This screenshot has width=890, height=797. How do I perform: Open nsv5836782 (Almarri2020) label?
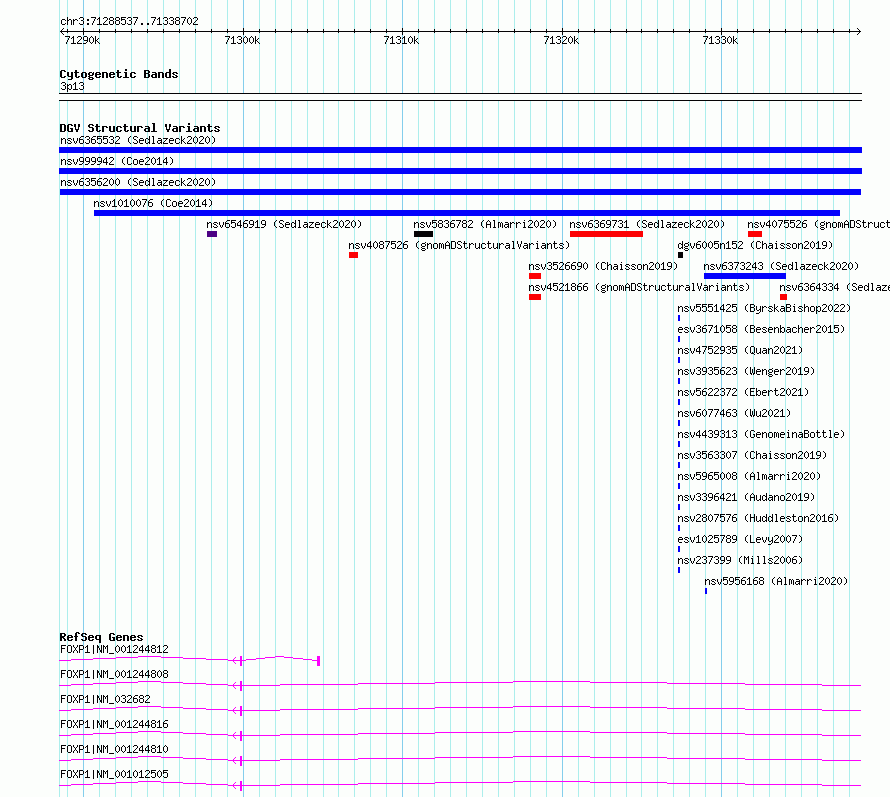(x=485, y=224)
